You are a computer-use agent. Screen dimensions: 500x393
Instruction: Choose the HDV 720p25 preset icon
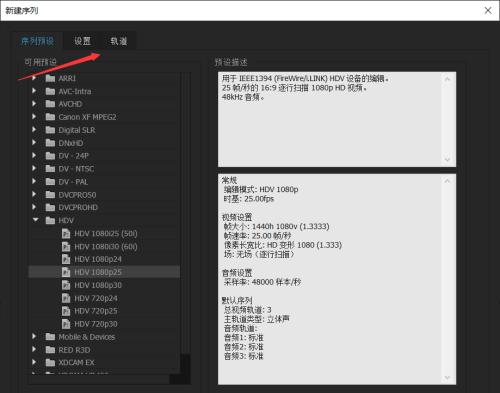click(x=66, y=311)
